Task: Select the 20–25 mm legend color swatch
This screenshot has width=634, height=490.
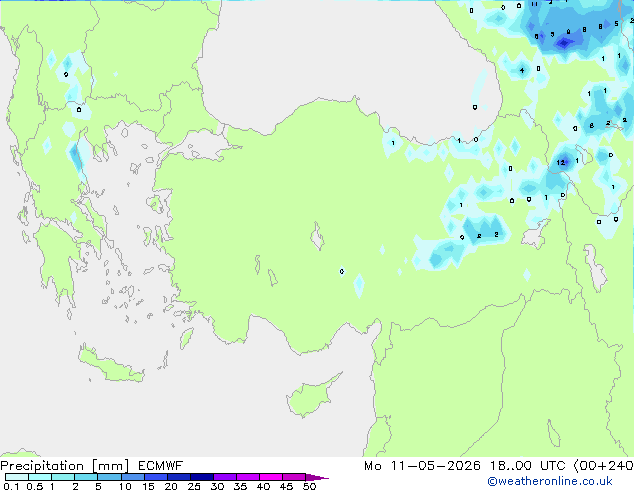Action: [x=179, y=477]
